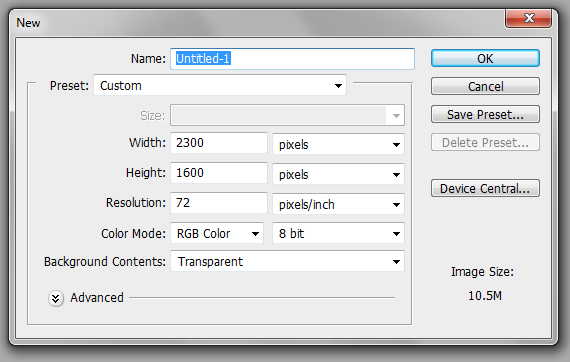Open the 8 bit depth dropdown
The image size is (570, 362).
pos(338,233)
